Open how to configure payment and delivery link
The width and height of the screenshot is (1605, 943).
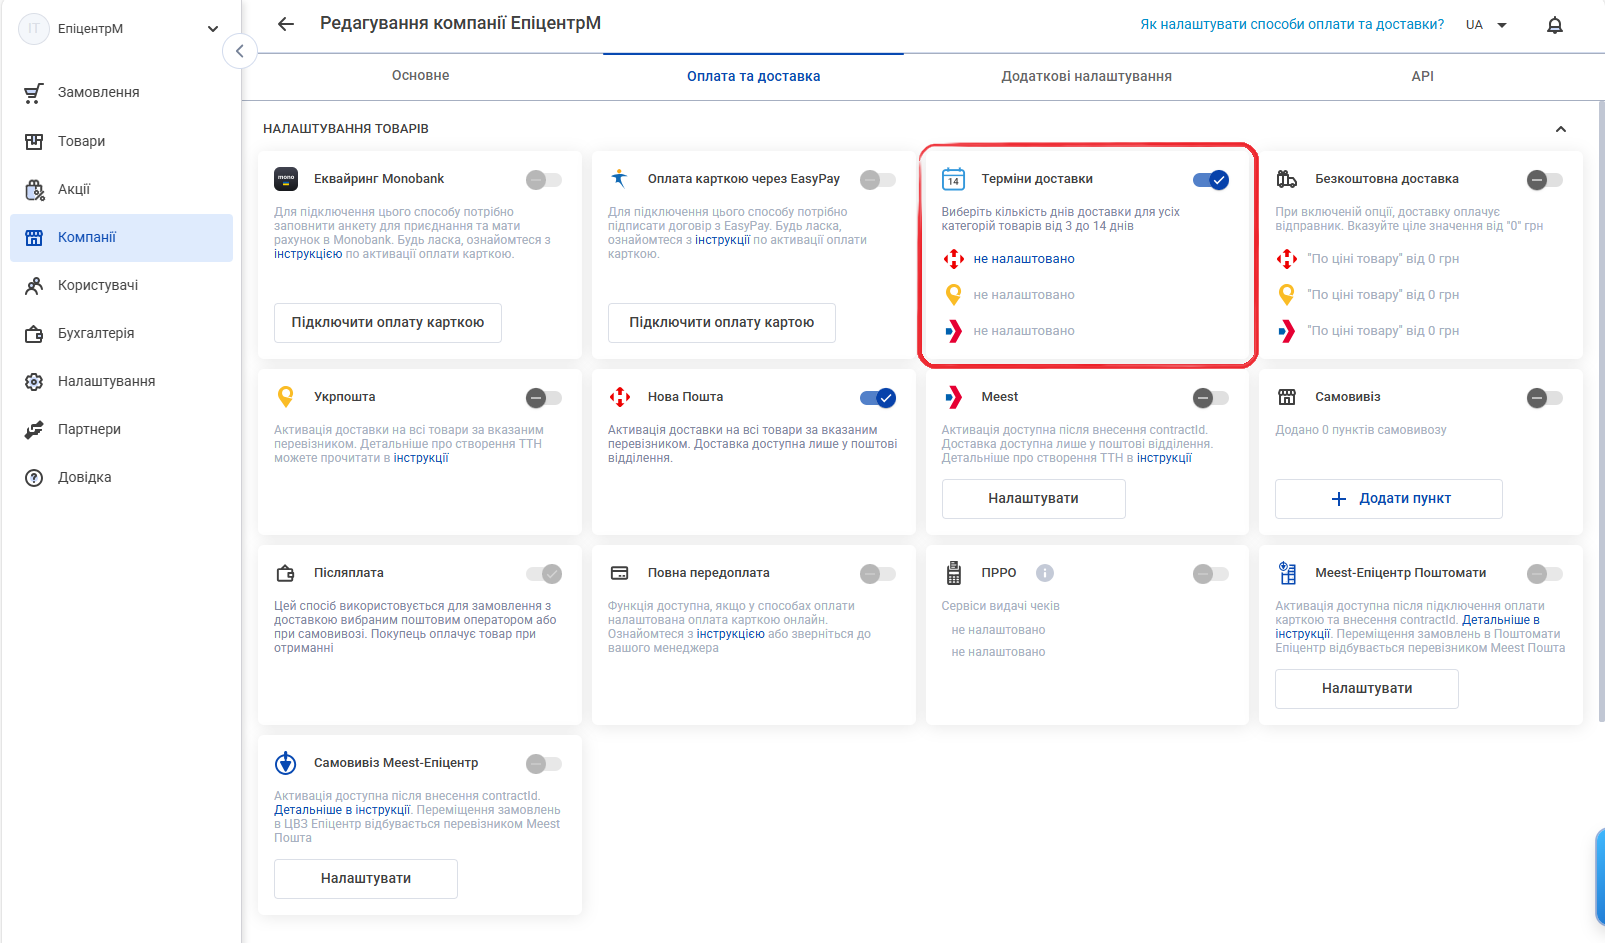[x=1292, y=25]
